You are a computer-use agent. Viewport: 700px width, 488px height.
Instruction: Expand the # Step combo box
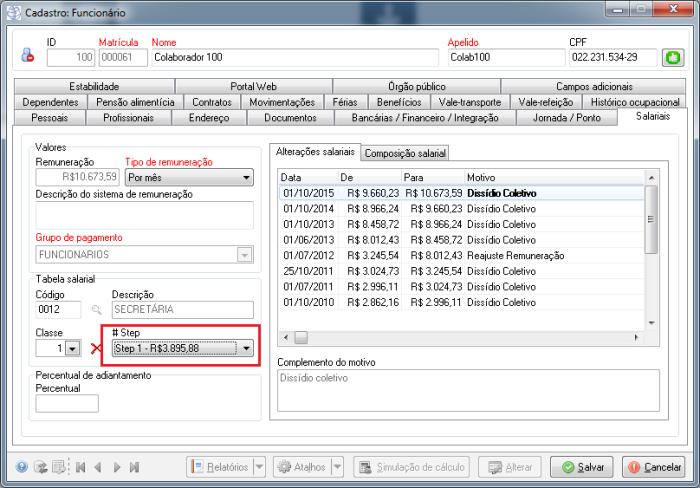coord(246,348)
